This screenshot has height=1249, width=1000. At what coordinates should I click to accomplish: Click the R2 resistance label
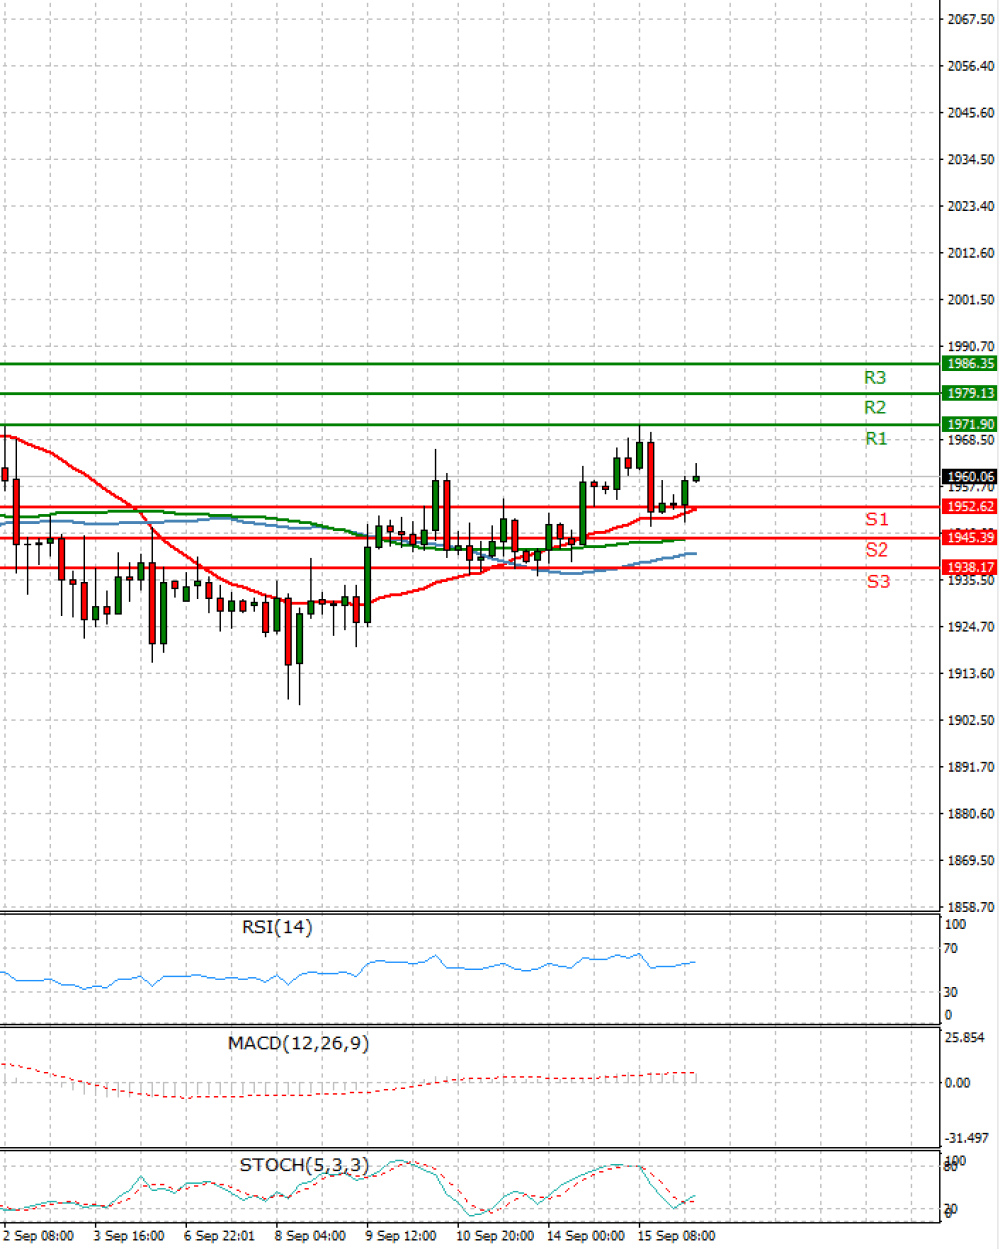875,408
